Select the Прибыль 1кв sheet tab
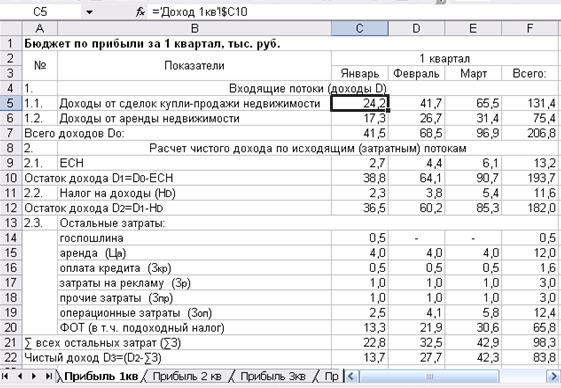This screenshot has height=388, width=561. coord(101,376)
